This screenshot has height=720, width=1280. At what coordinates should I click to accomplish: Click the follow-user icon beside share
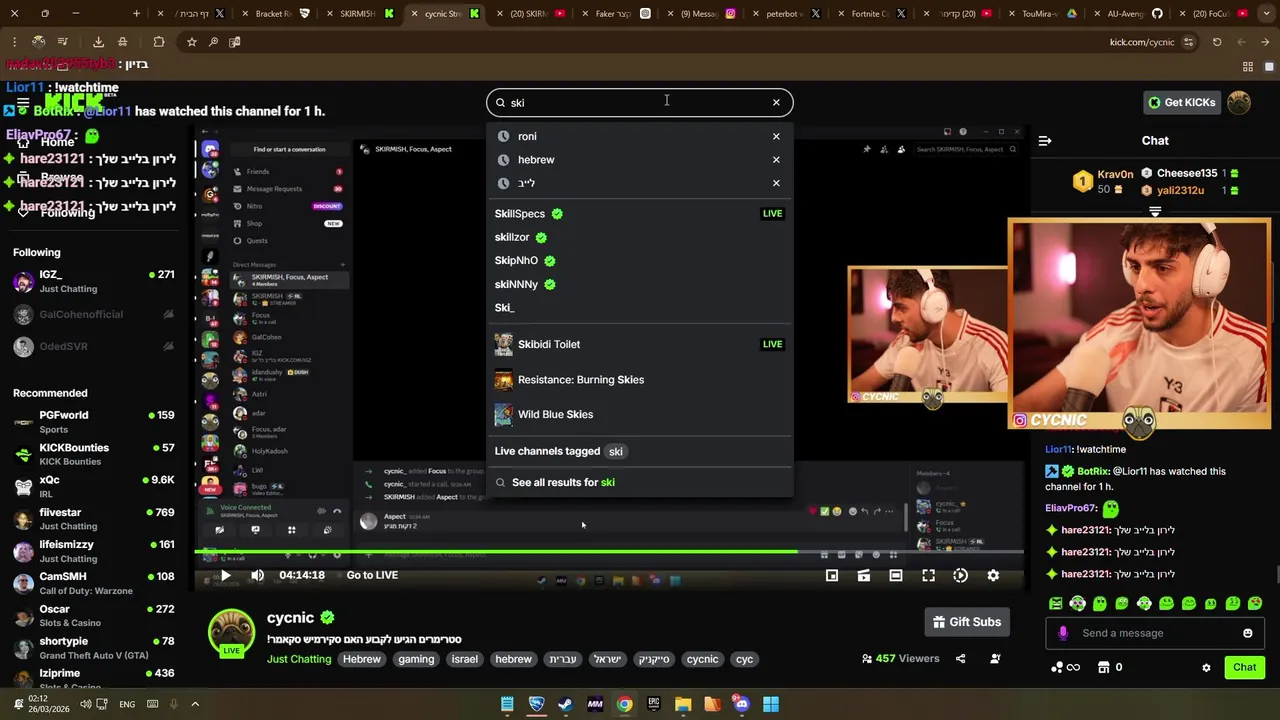[995, 659]
